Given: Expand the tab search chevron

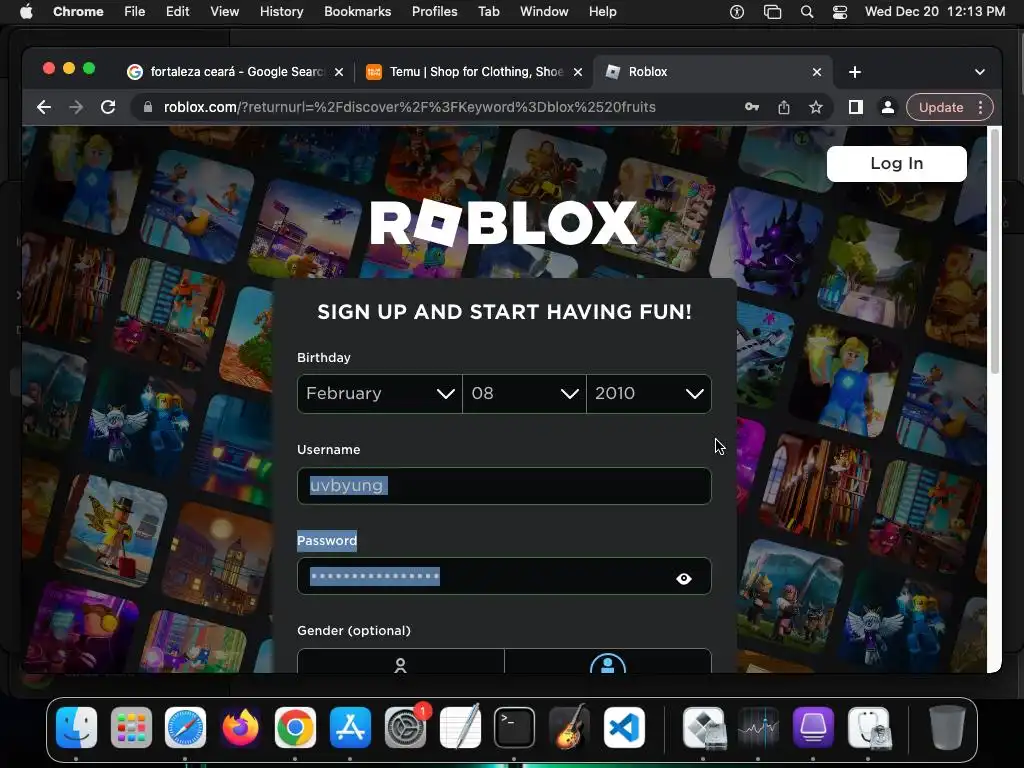Looking at the screenshot, I should click(980, 72).
